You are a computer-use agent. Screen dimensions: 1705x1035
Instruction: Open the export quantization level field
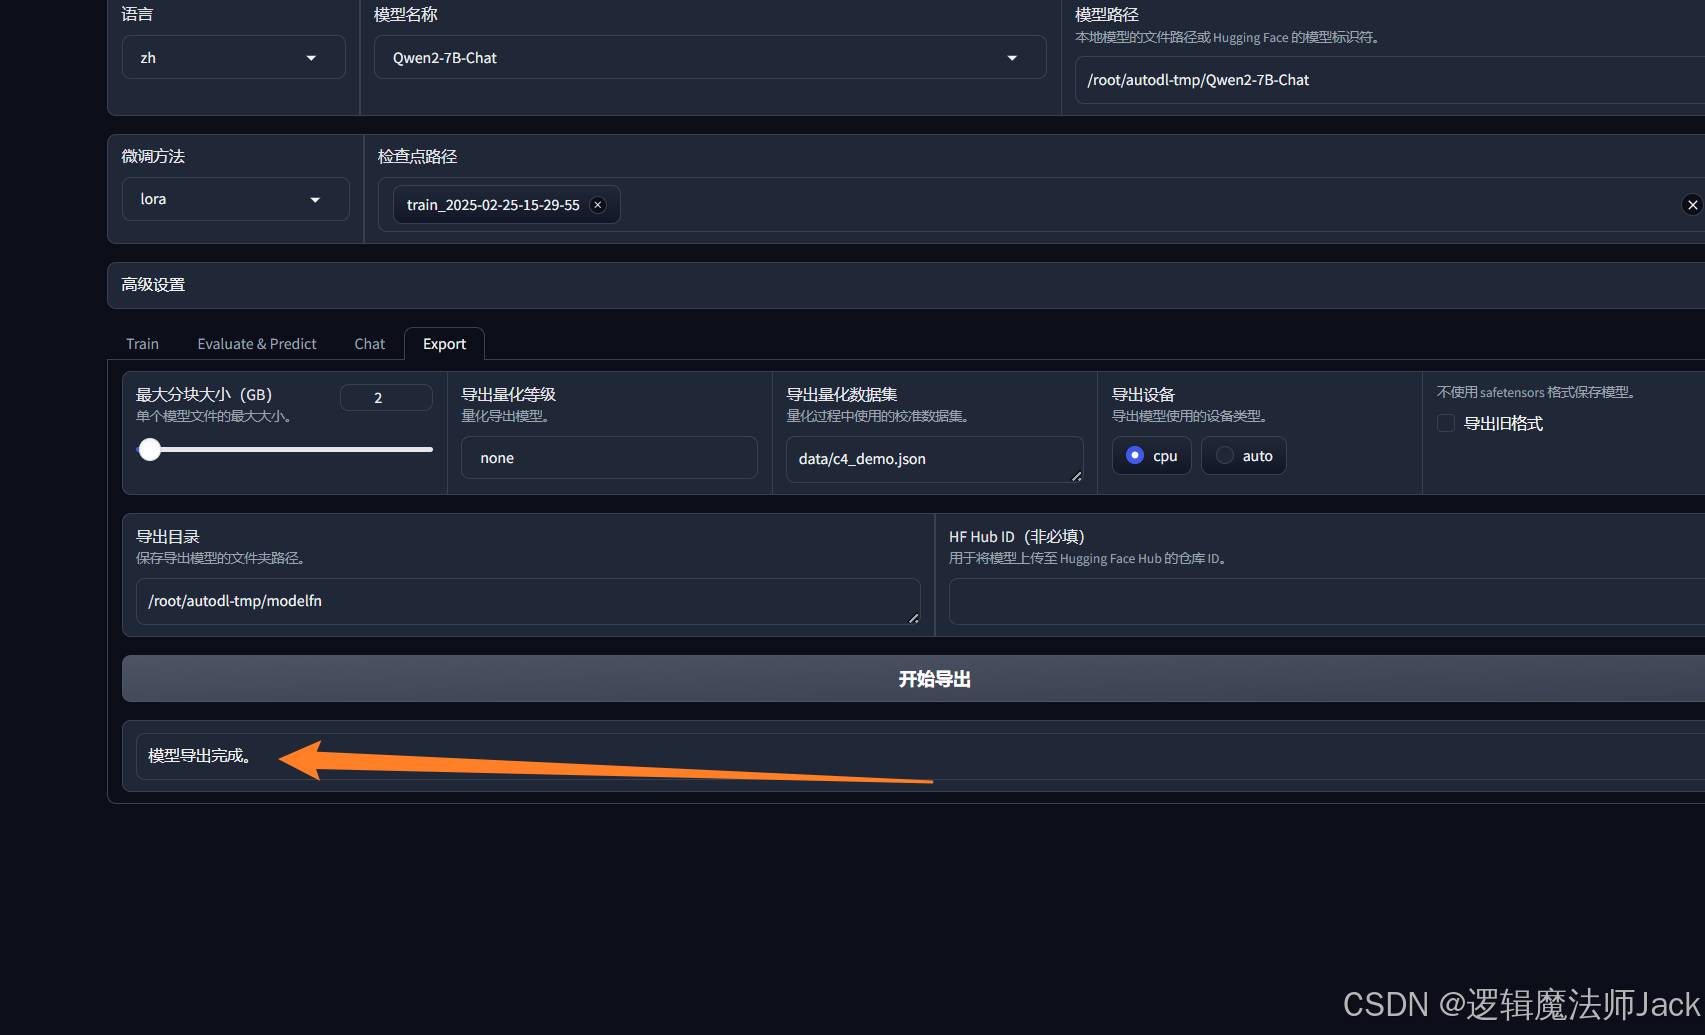point(608,458)
